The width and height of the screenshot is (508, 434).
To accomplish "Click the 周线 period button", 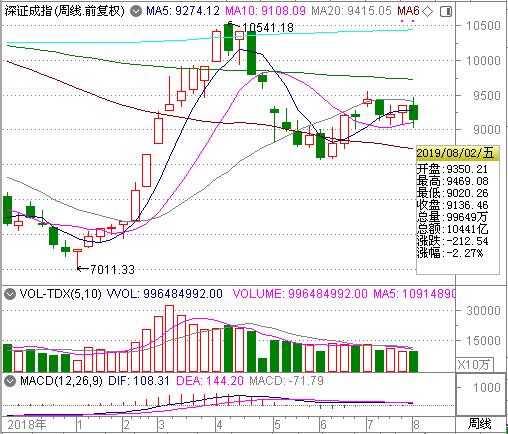I will pos(480,424).
